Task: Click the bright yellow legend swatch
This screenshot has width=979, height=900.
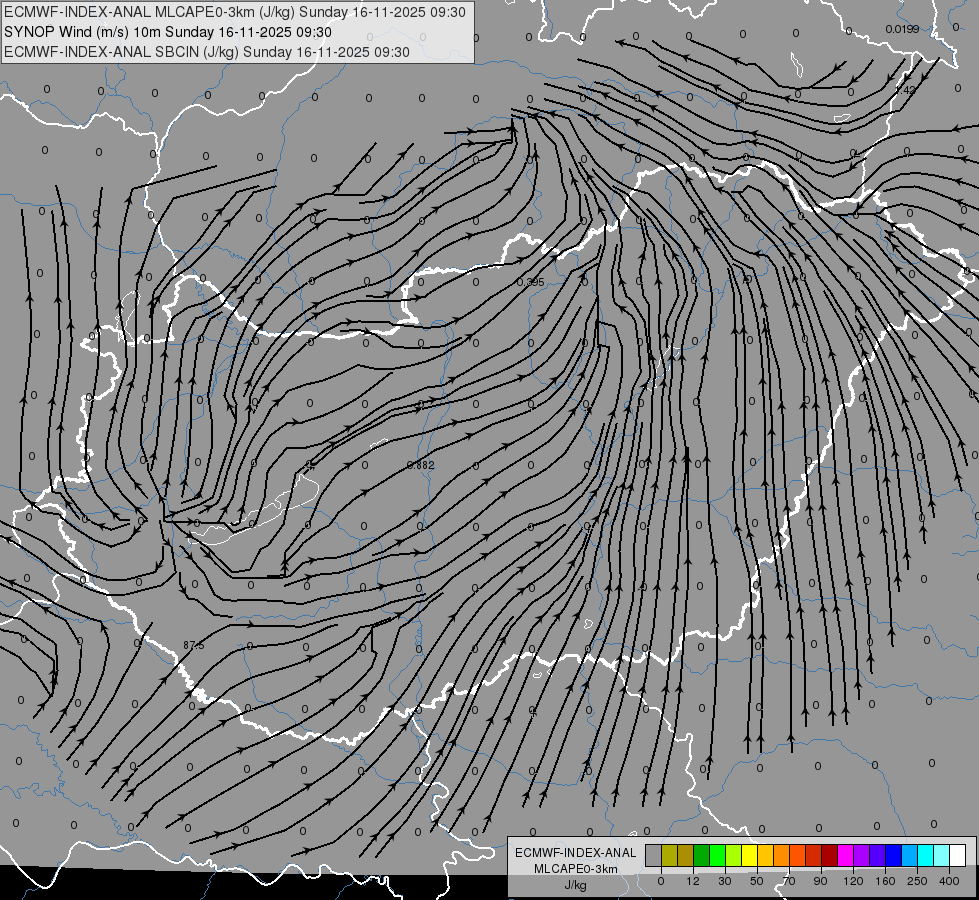Action: click(x=750, y=855)
